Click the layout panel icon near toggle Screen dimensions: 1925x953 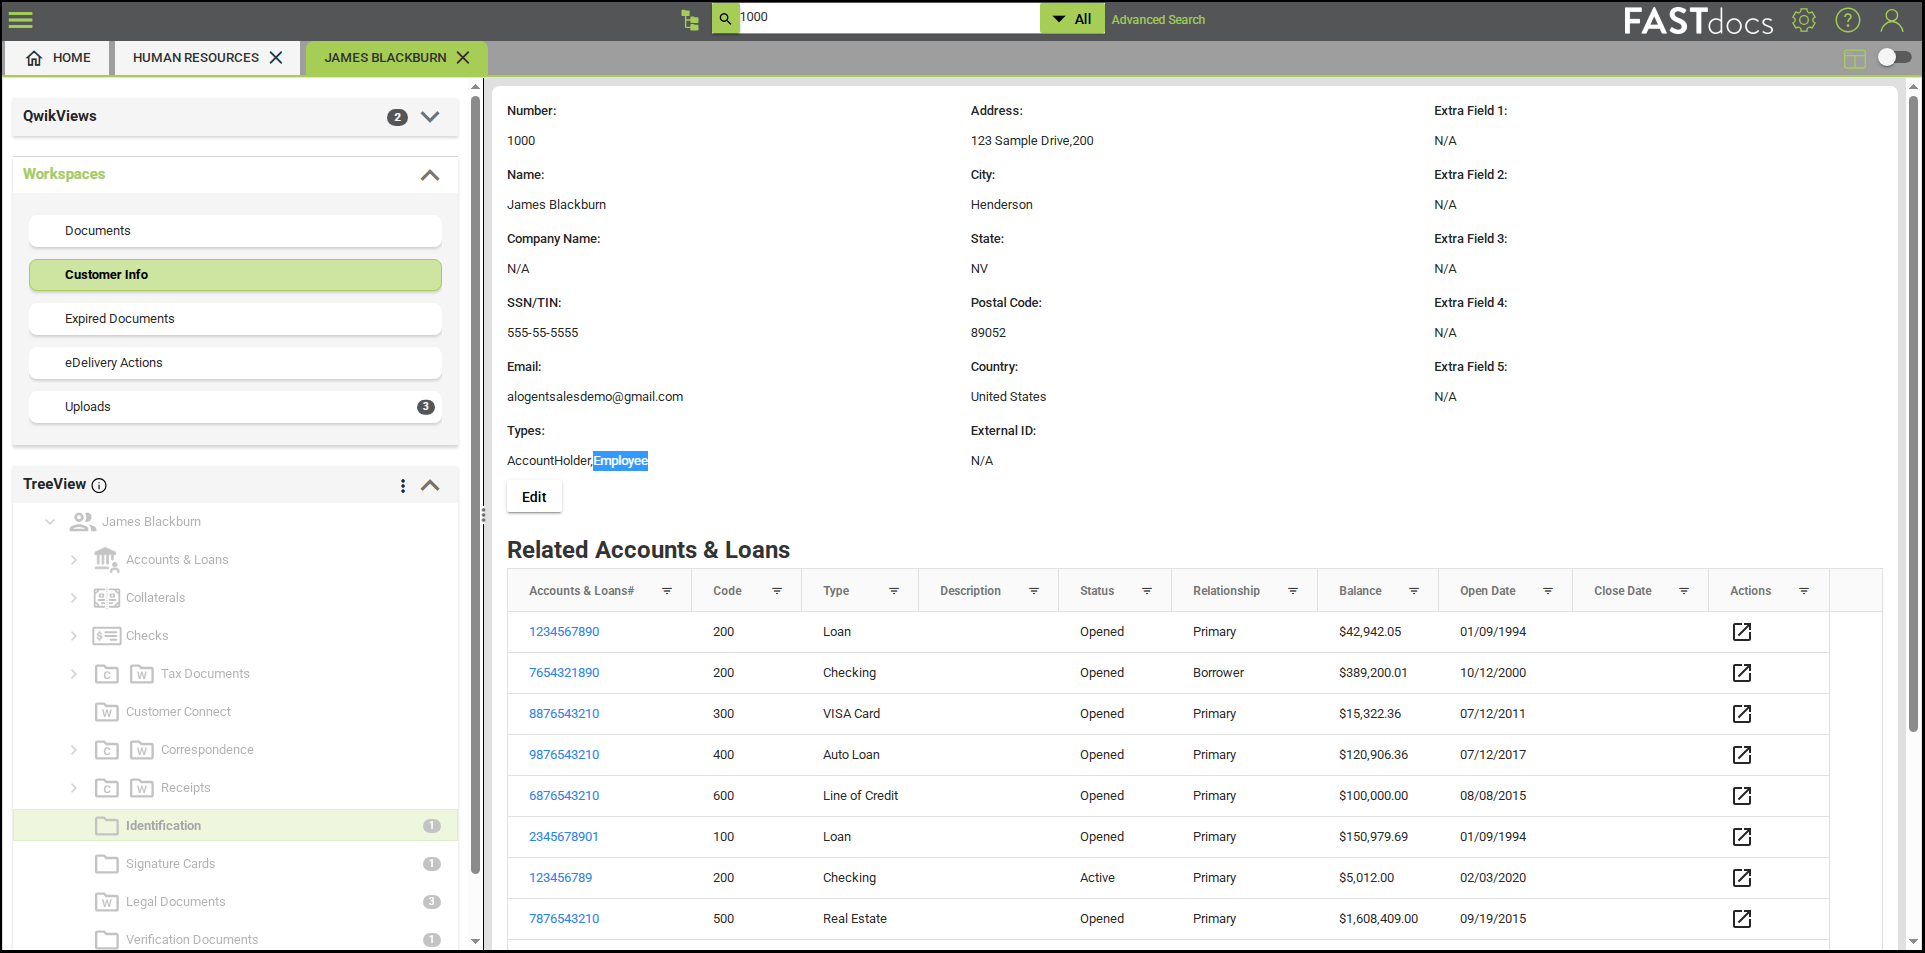[1854, 59]
